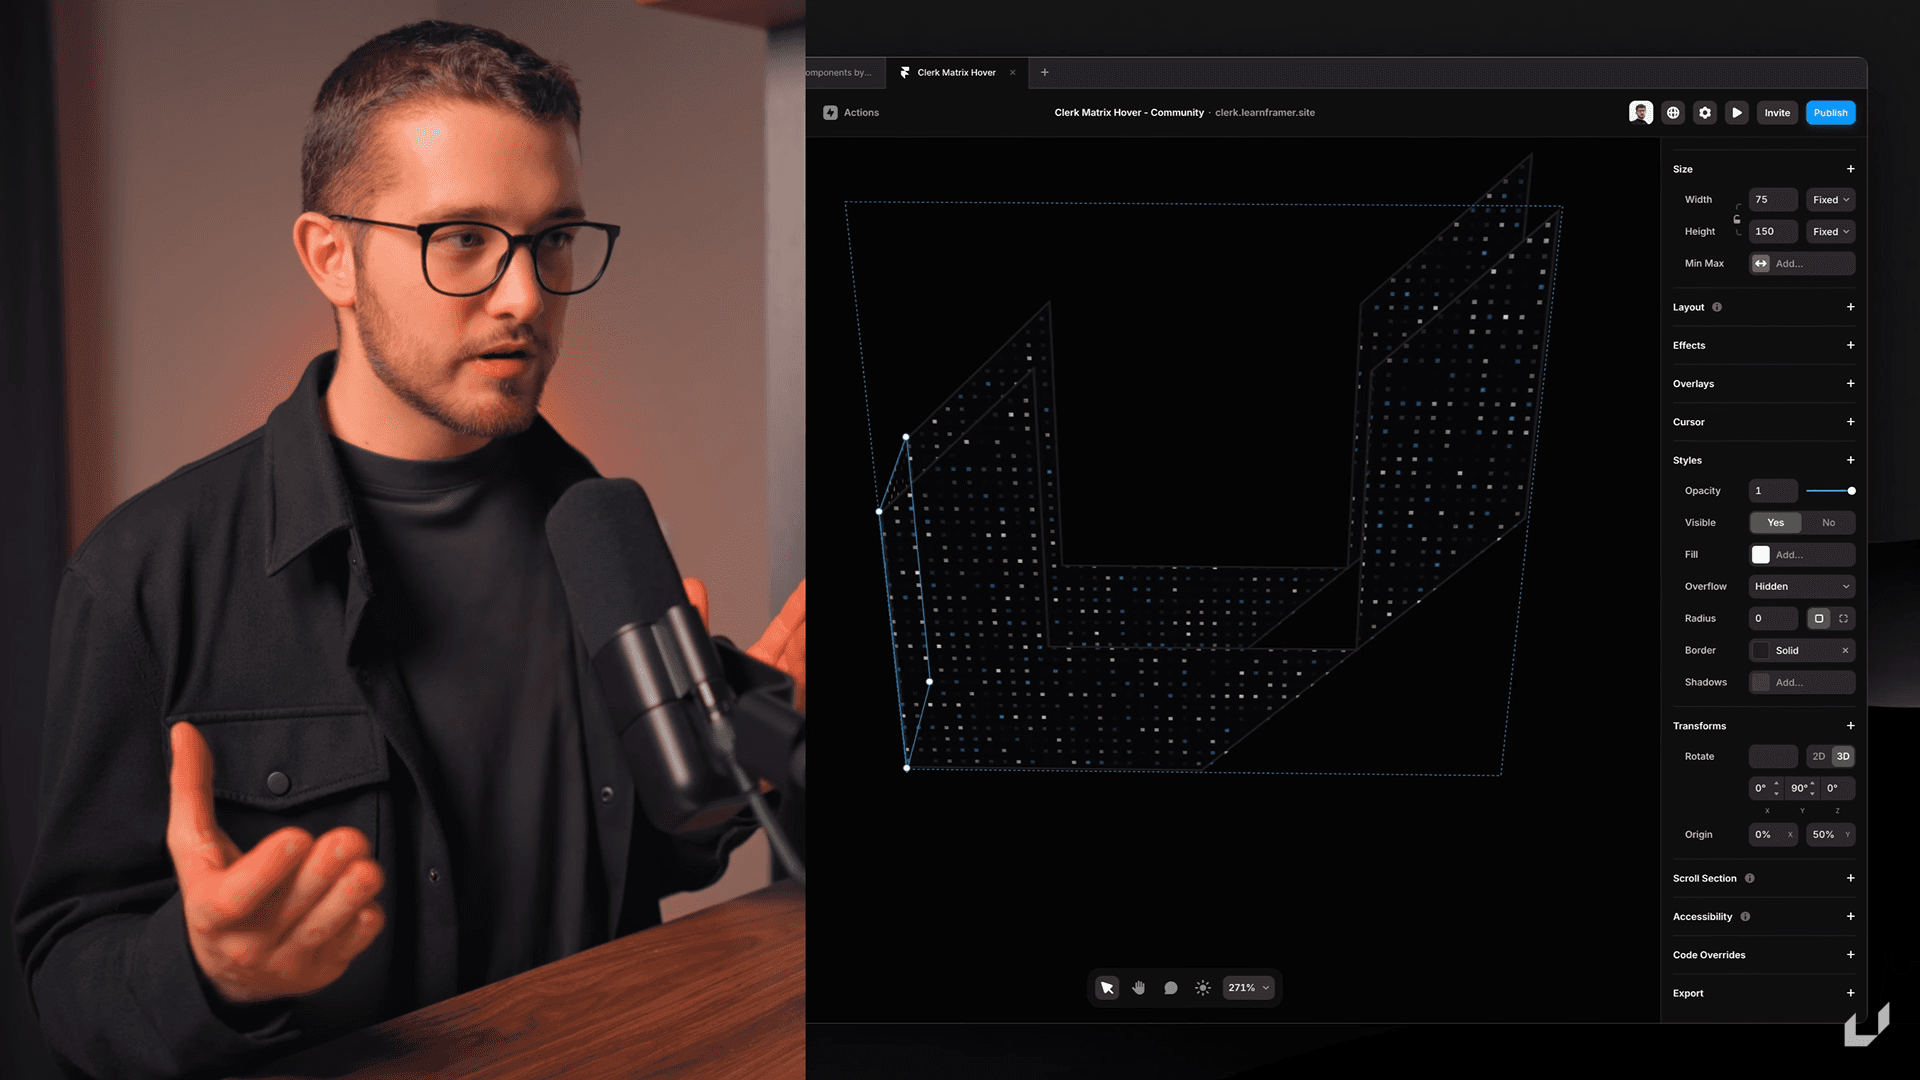Click Scroll Section info icon

[1750, 878]
